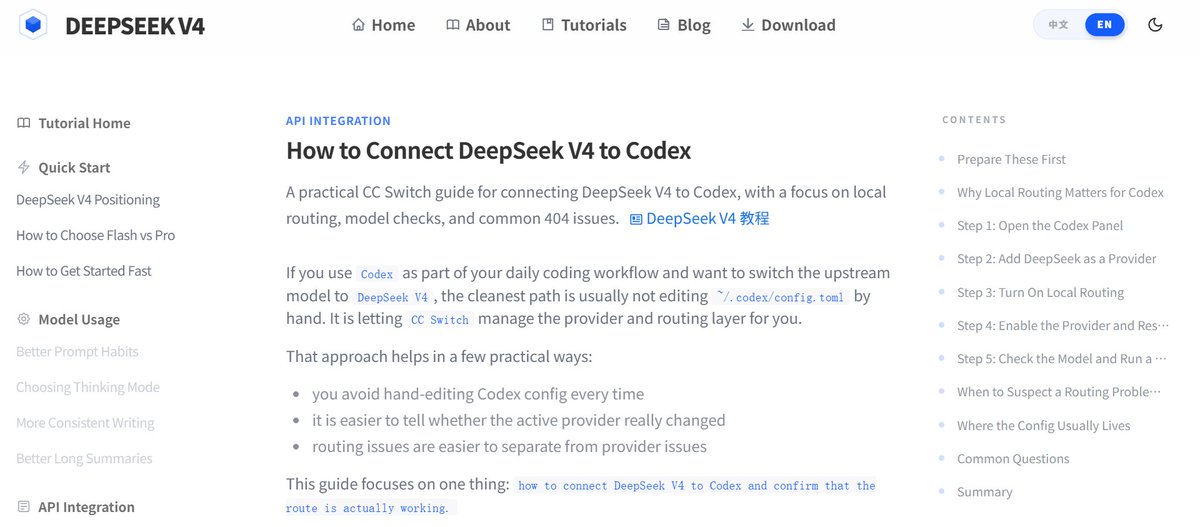Open Better Long Summaries tutorial
This screenshot has width=1200, height=527.
click(x=84, y=458)
